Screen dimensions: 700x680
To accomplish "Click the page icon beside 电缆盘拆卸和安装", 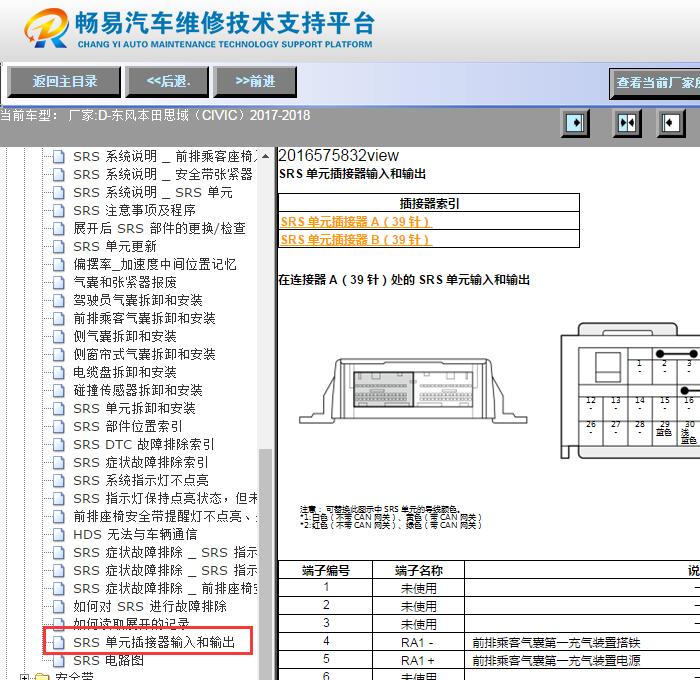I will click(x=58, y=372).
